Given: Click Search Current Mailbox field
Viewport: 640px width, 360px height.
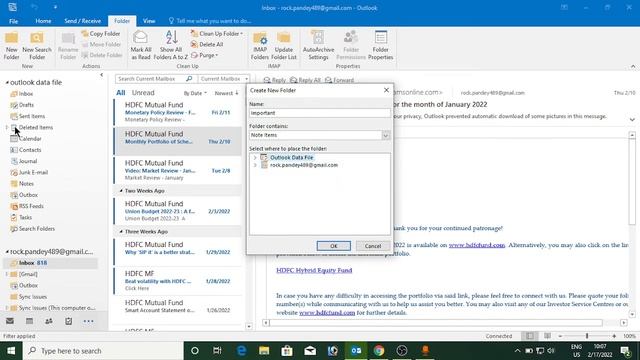Looking at the screenshot, I should click(151, 78).
